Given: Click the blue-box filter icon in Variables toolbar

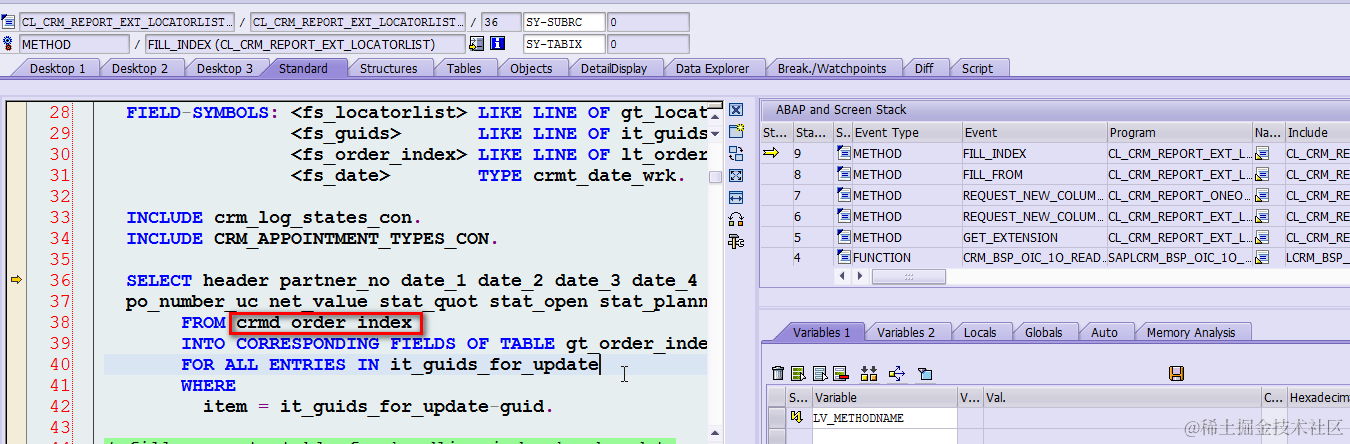Looking at the screenshot, I should point(925,373).
